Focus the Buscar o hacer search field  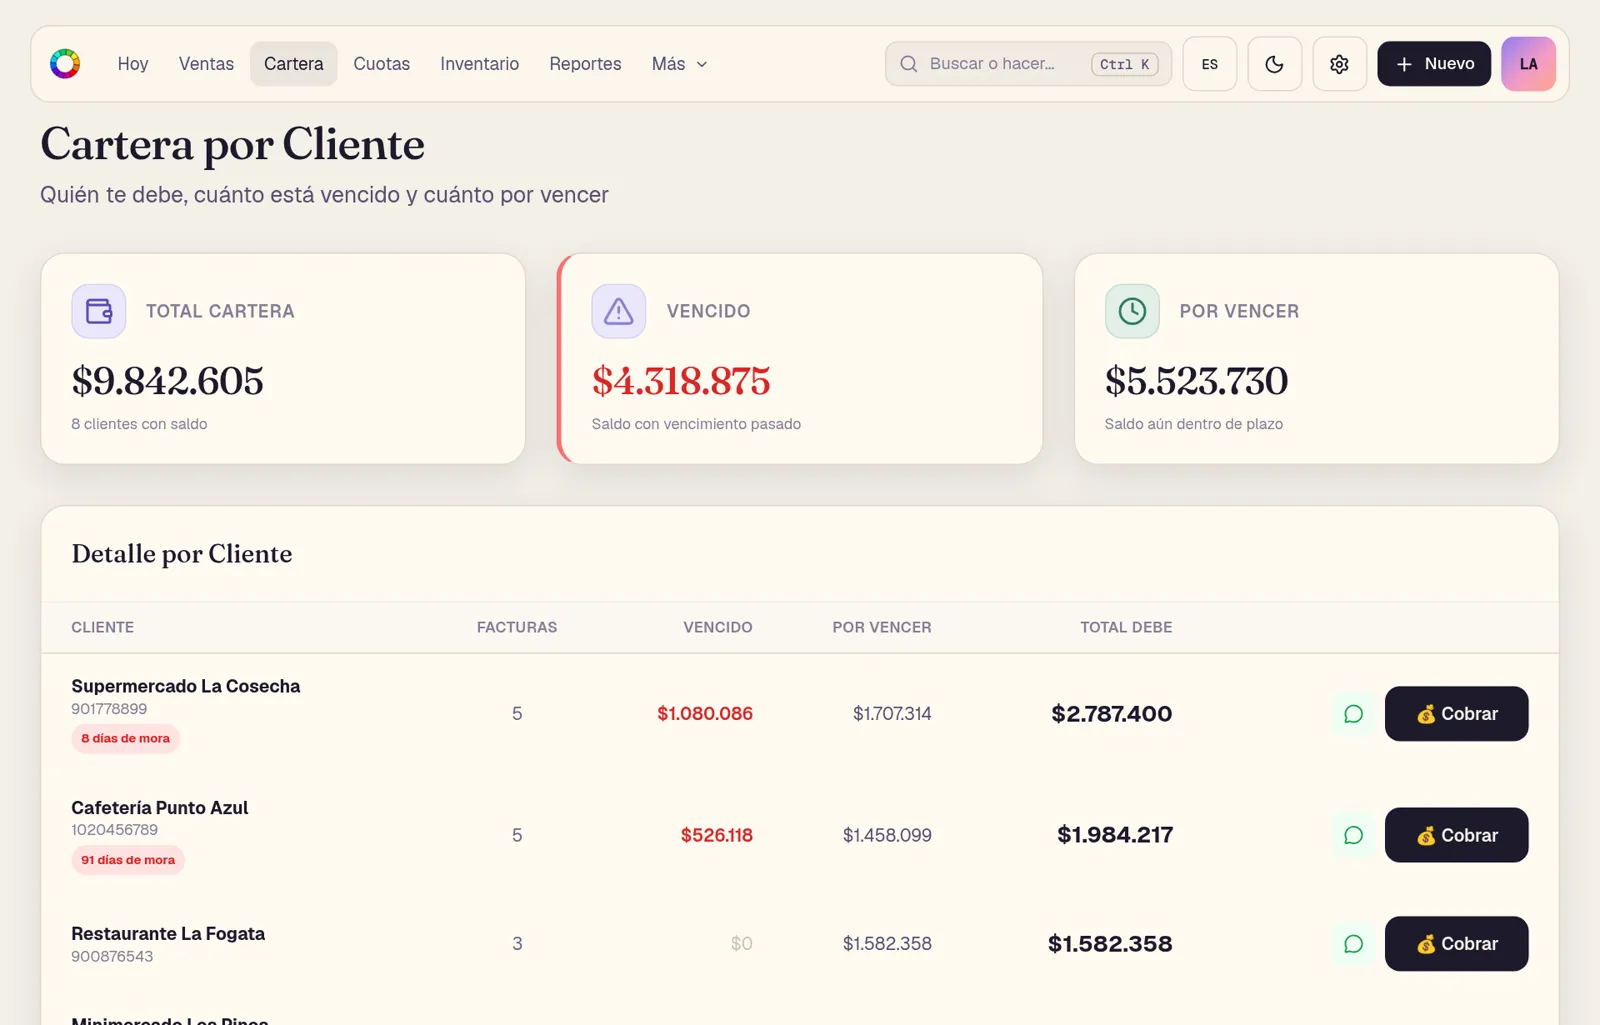pyautogui.click(x=1028, y=64)
